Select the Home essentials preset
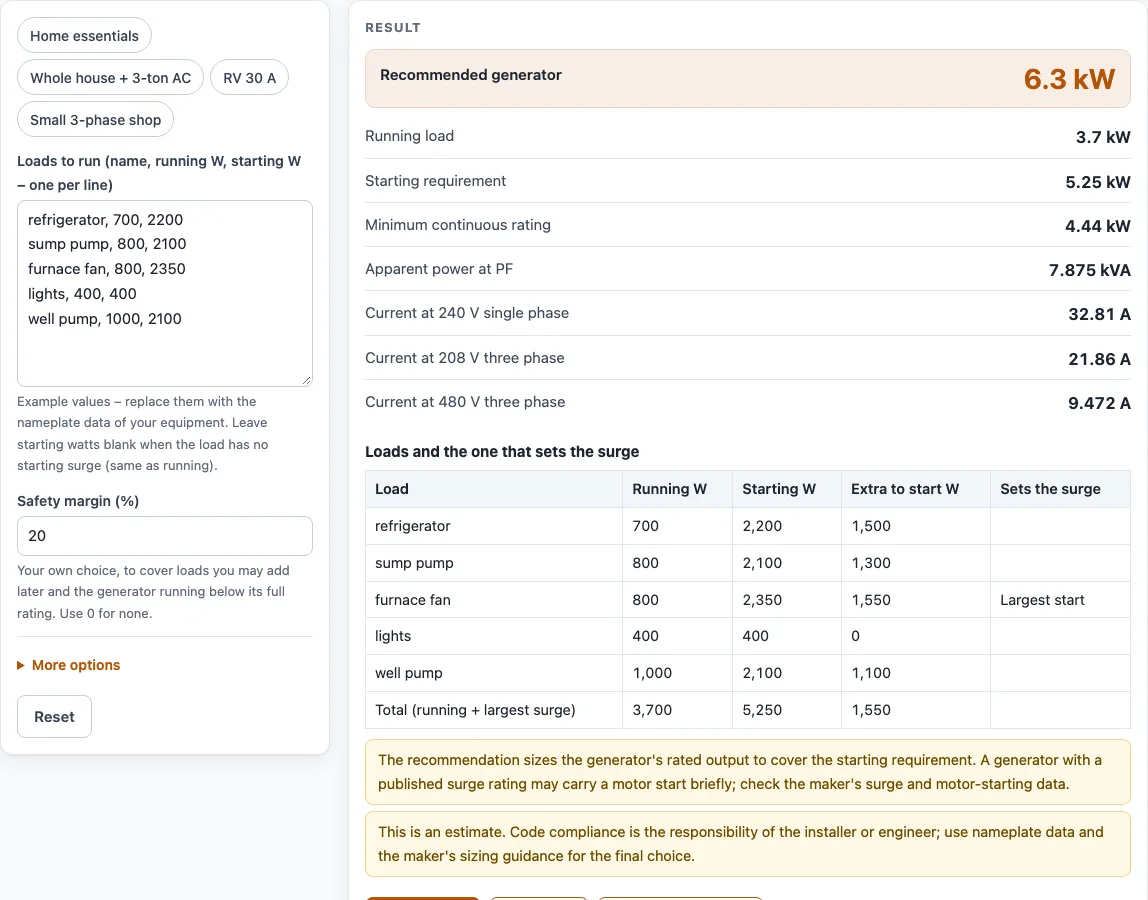 point(84,36)
